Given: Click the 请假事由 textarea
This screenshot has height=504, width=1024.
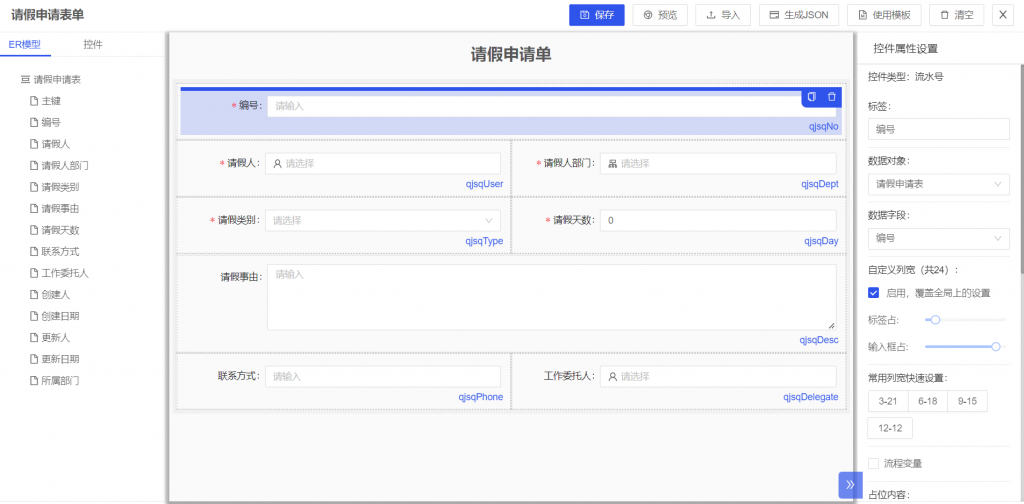Looking at the screenshot, I should coord(551,297).
